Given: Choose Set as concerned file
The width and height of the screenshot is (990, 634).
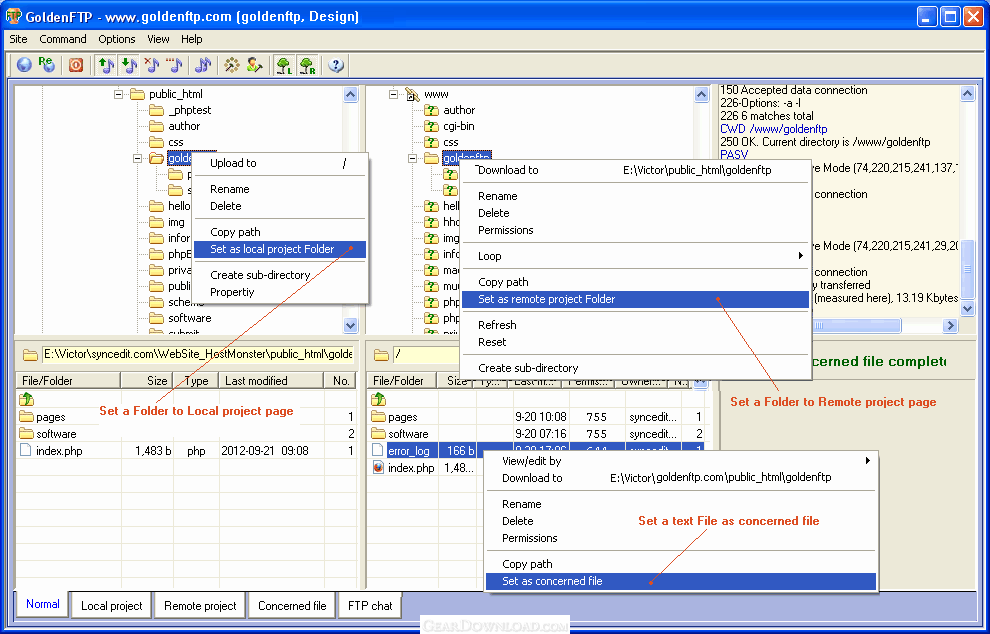Looking at the screenshot, I should [681, 582].
